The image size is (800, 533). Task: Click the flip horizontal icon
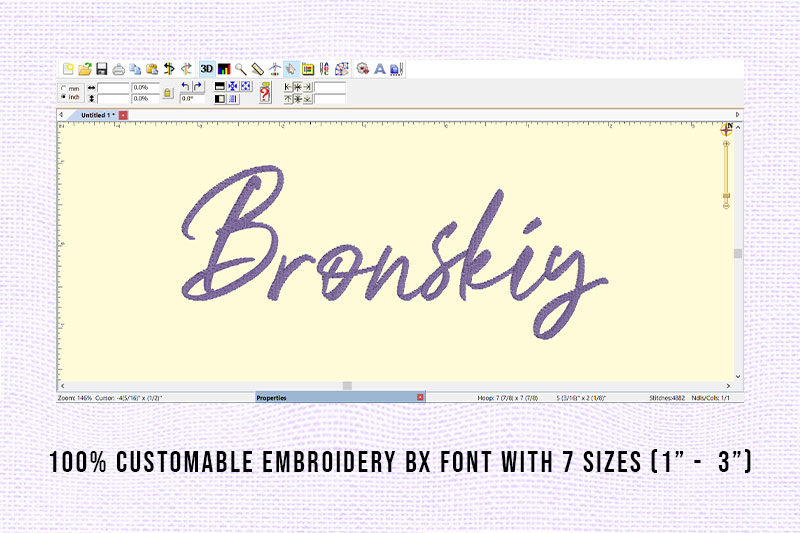pos(220,98)
